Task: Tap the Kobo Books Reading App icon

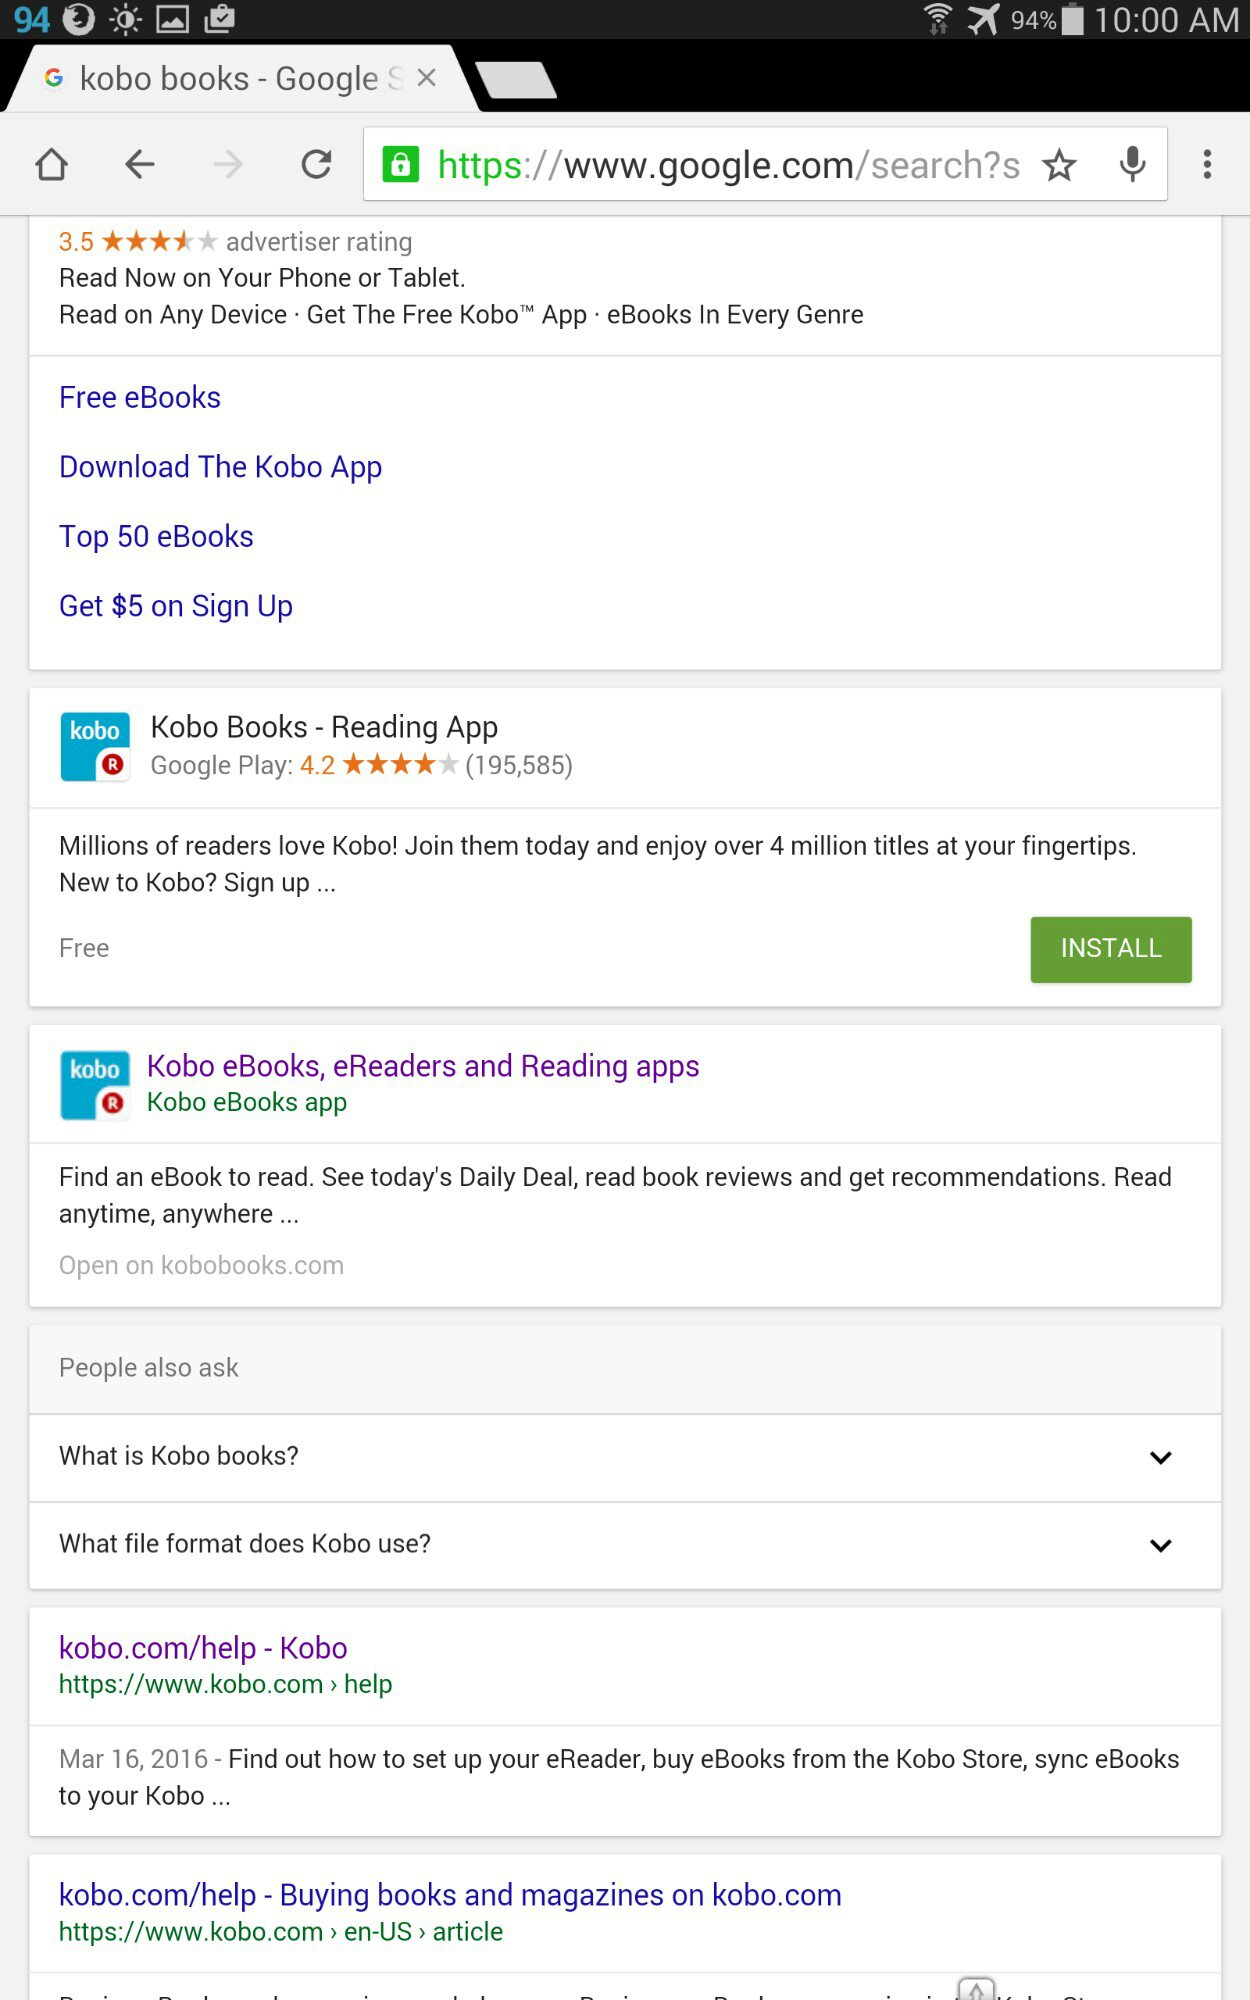Action: click(95, 746)
